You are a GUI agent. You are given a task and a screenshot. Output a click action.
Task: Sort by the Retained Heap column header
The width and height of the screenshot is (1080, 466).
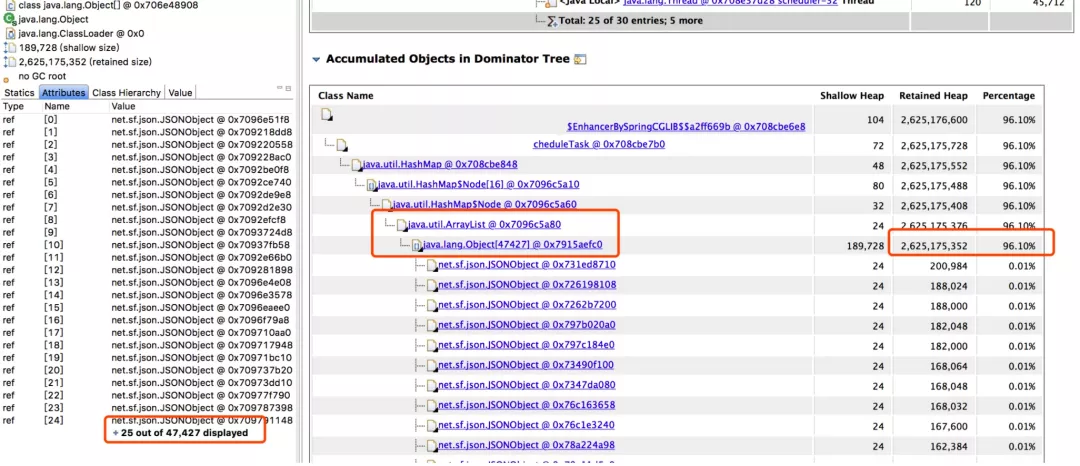pos(933,96)
